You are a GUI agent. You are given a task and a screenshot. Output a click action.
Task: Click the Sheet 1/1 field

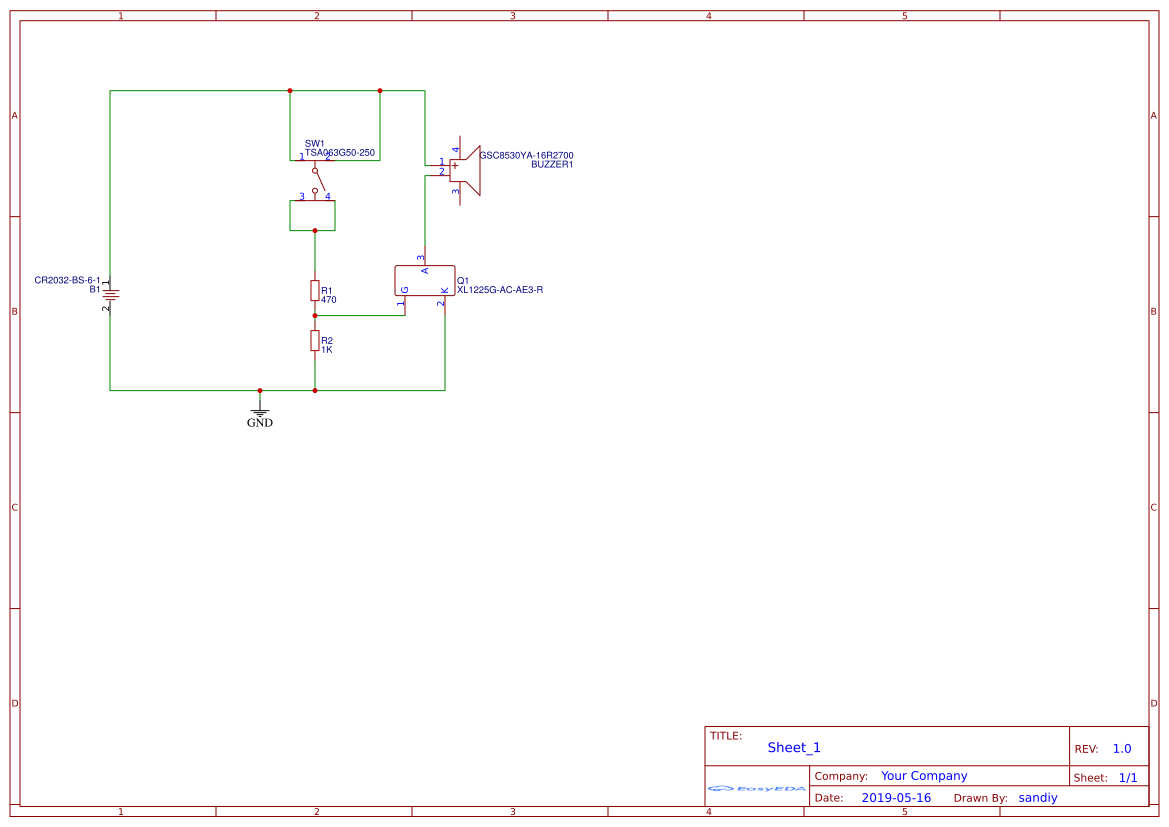[x=1129, y=777]
